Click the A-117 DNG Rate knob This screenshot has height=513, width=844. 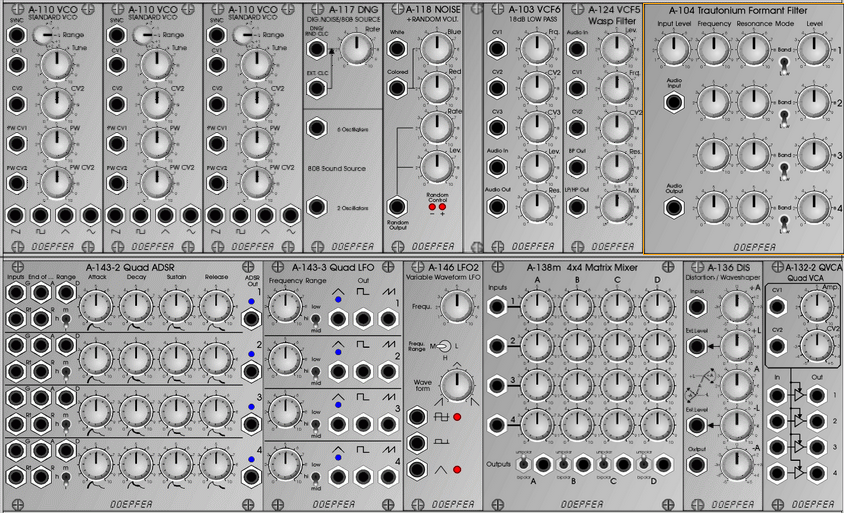point(356,48)
